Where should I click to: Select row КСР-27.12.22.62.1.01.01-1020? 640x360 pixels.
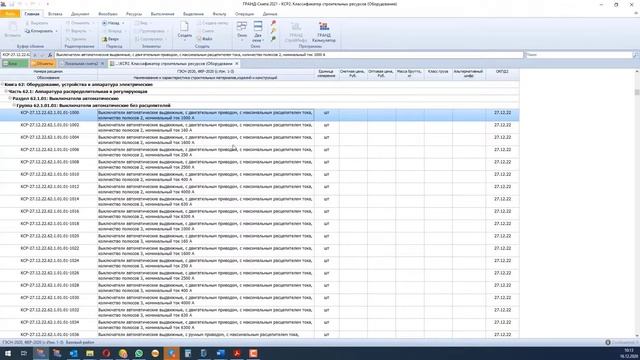tap(260, 238)
